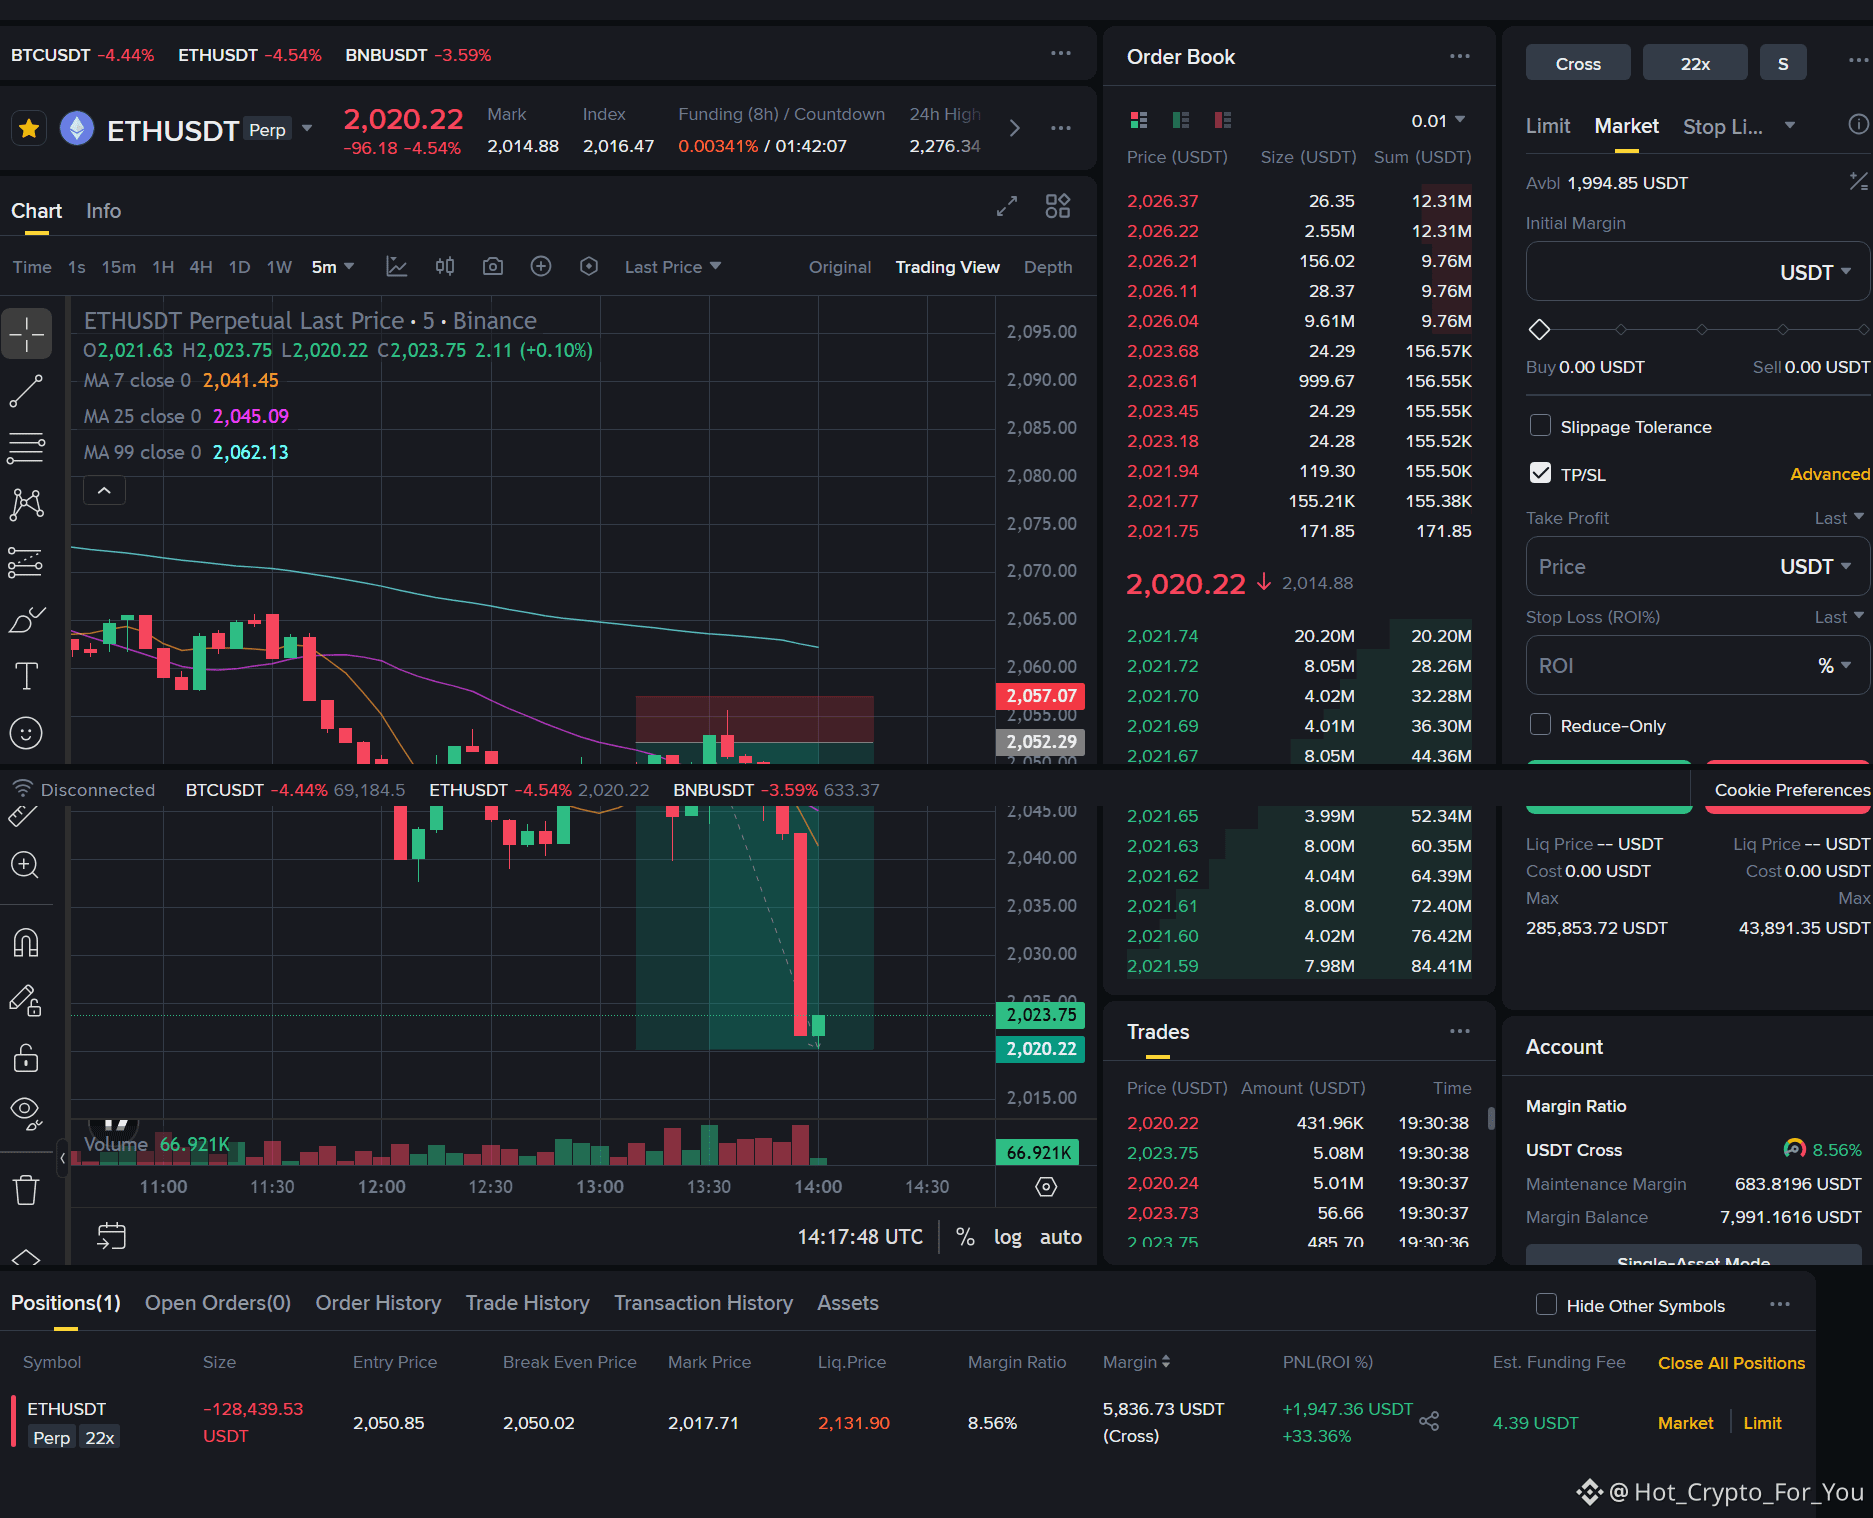Image resolution: width=1873 pixels, height=1518 pixels.
Task: Select the long/short position forecasting tool
Action: pyautogui.click(x=26, y=562)
